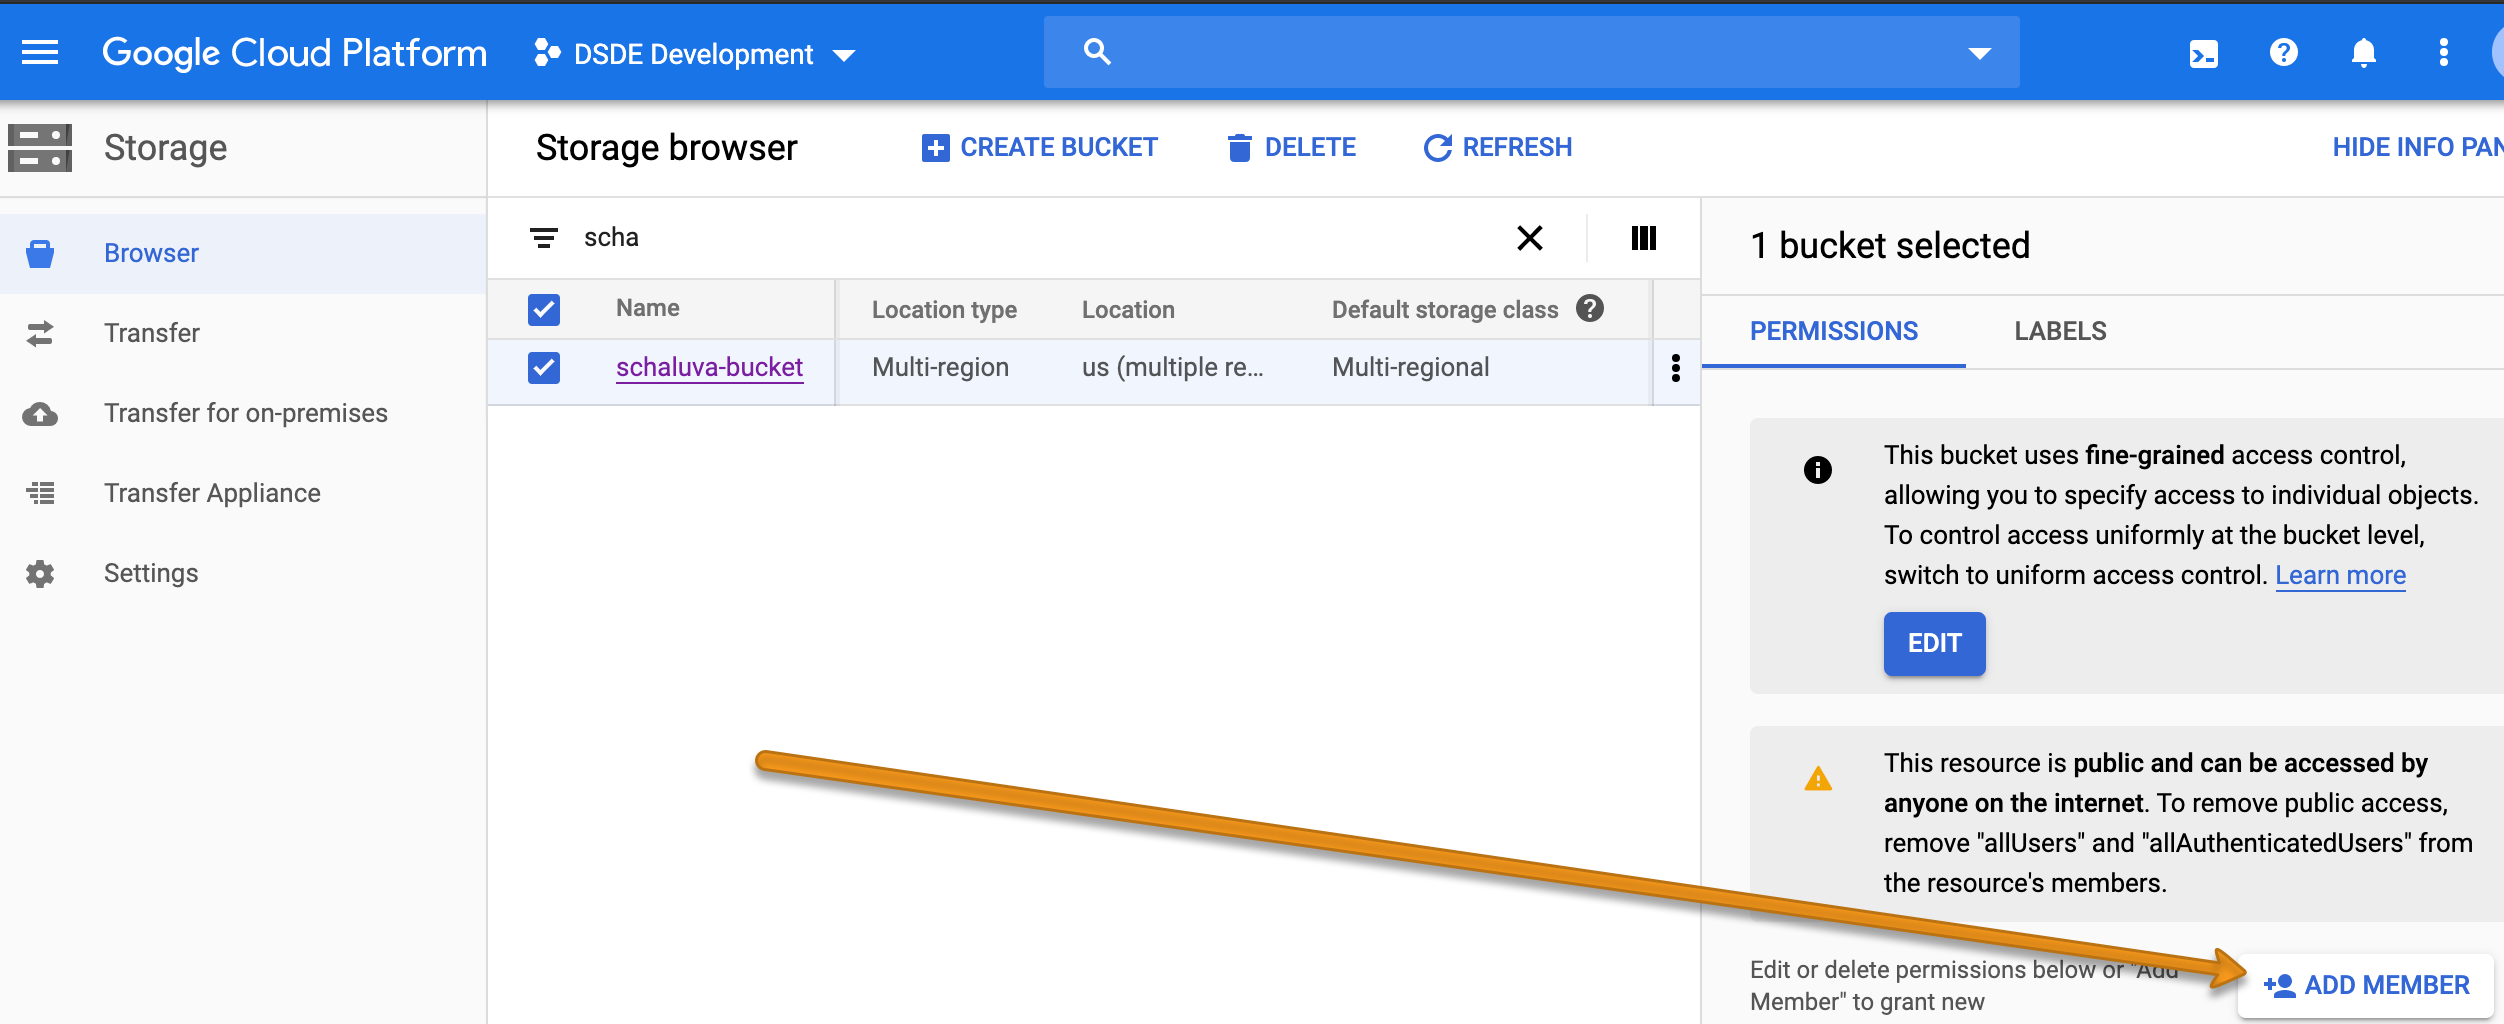Screen dimensions: 2504x1024
Task: Open the schaluva-bucket row overflow menu
Action: click(1676, 368)
